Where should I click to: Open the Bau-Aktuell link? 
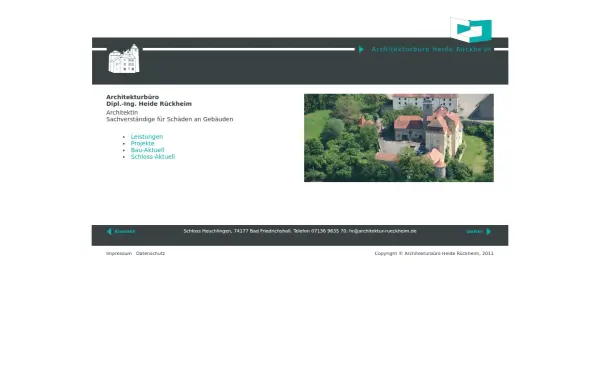pyautogui.click(x=147, y=150)
